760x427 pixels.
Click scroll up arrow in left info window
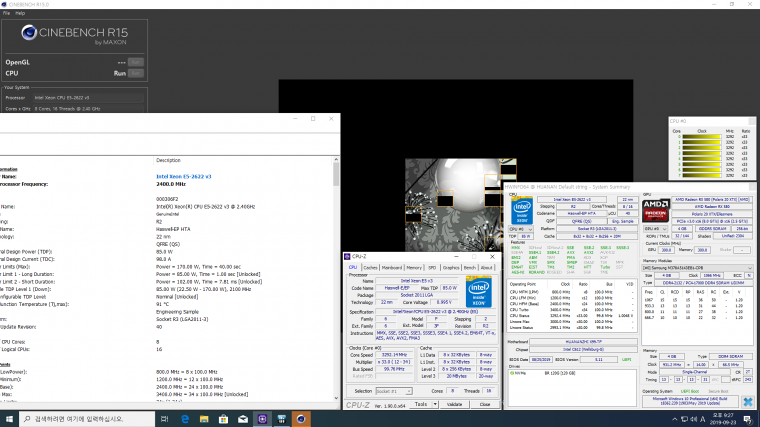[x=336, y=159]
